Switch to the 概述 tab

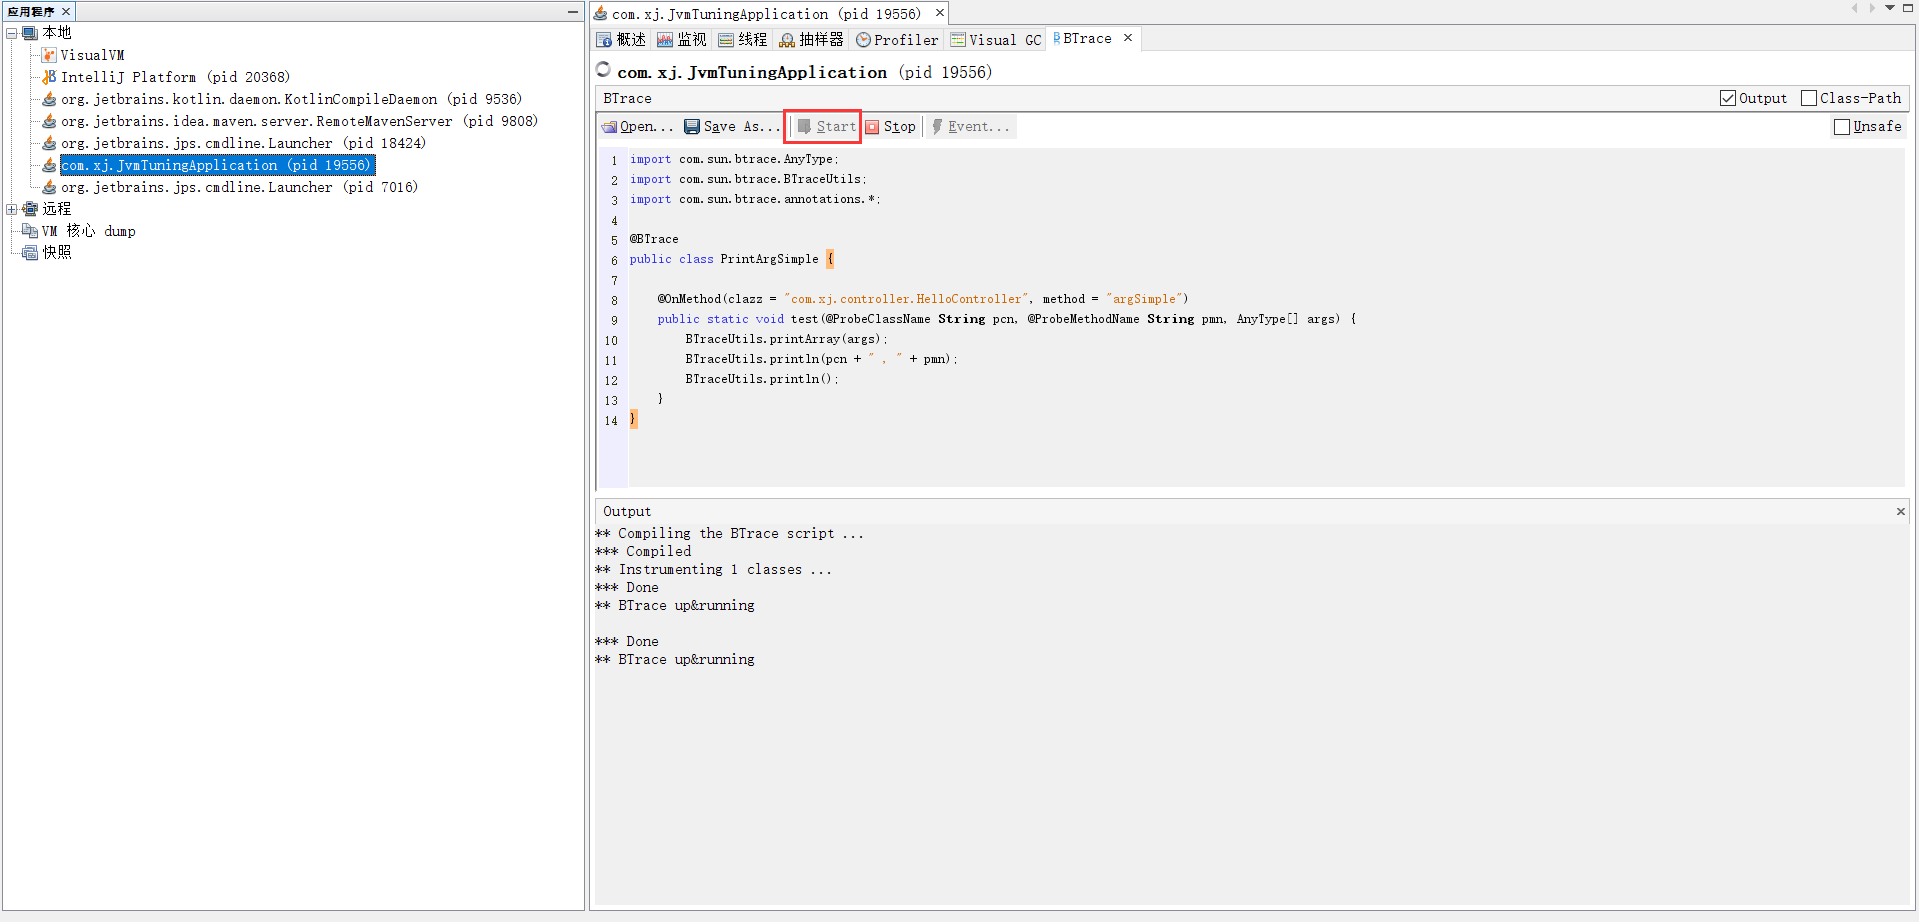(621, 40)
